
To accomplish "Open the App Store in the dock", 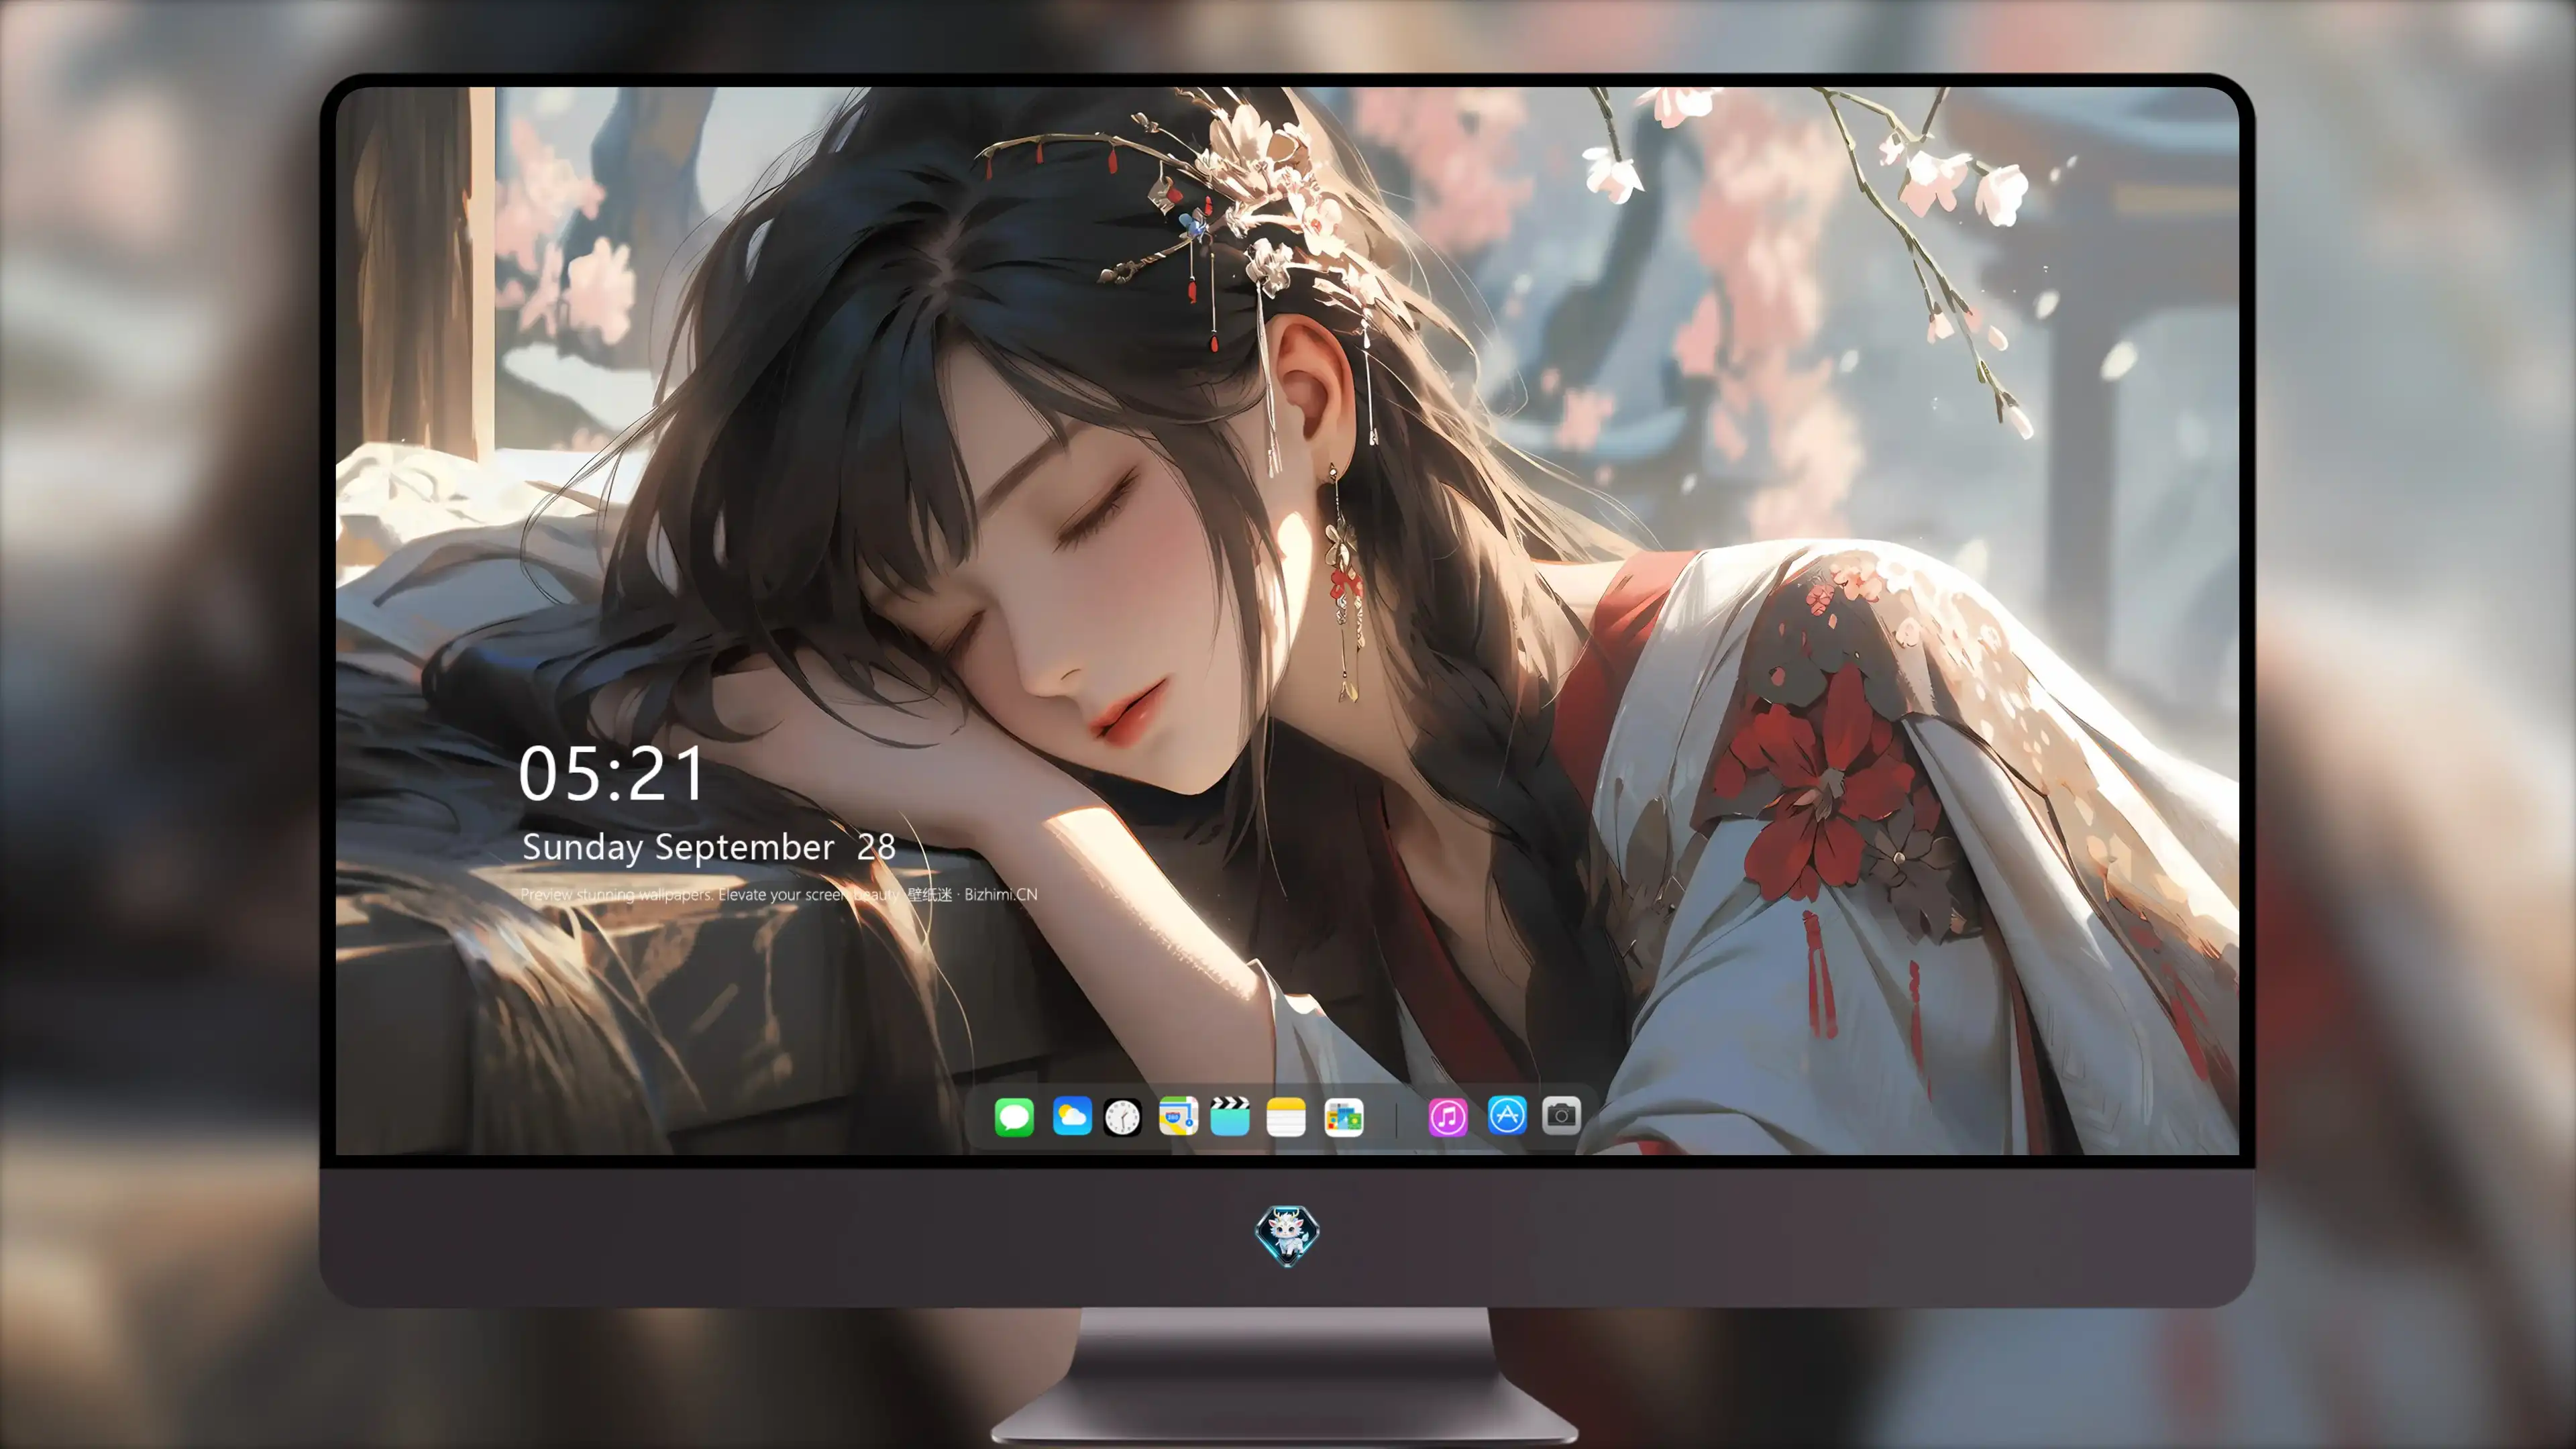I will (1507, 1115).
